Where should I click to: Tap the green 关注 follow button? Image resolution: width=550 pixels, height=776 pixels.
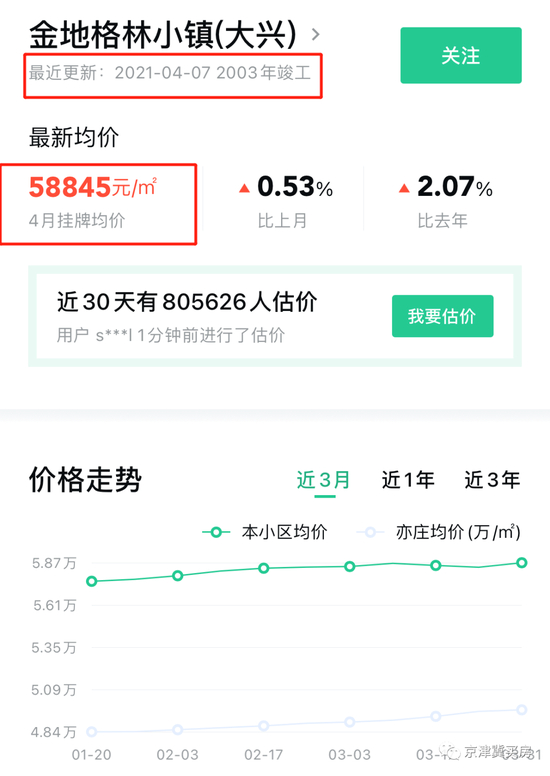pyautogui.click(x=461, y=55)
